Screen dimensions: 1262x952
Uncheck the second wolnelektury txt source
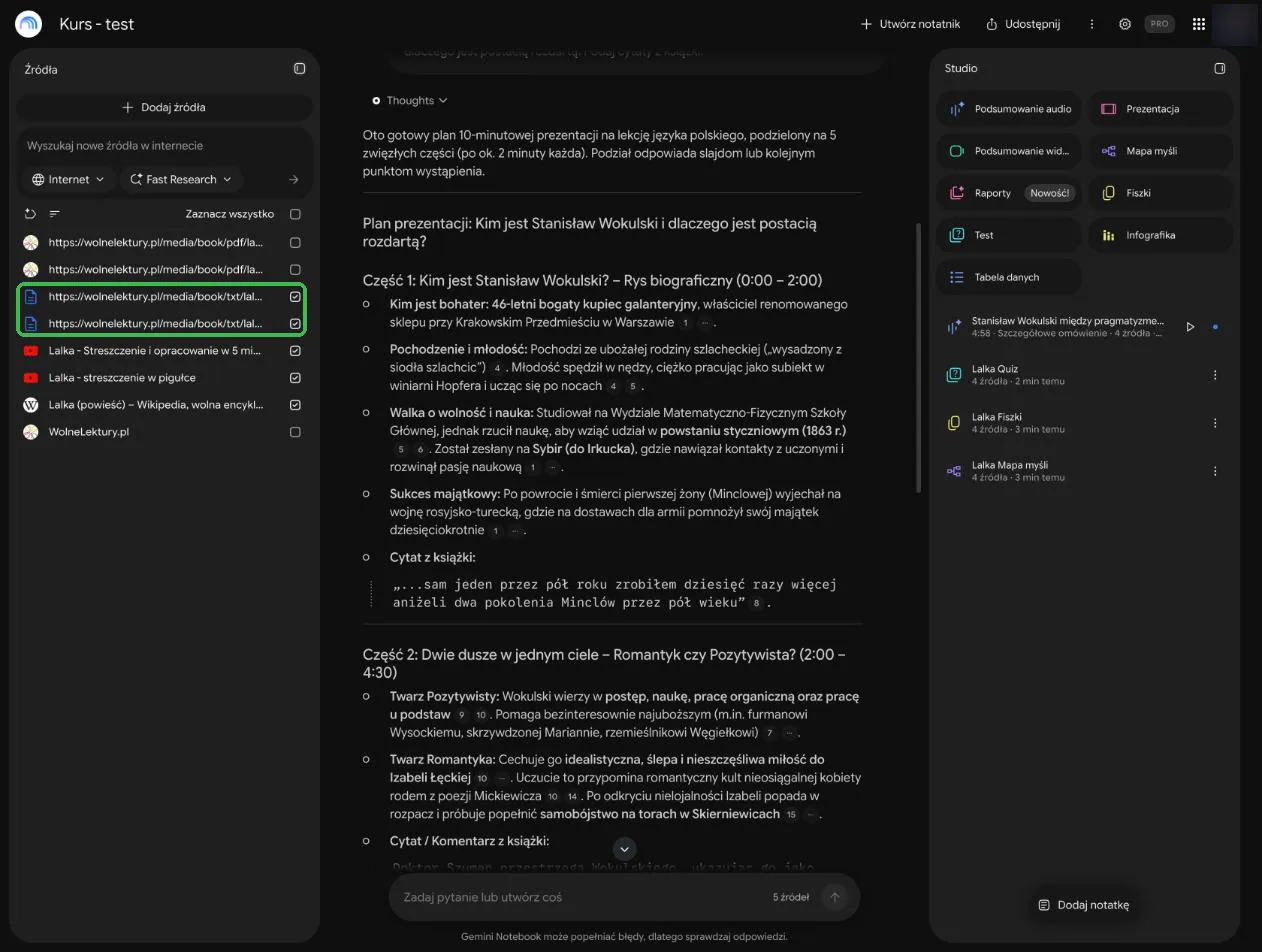click(295, 324)
